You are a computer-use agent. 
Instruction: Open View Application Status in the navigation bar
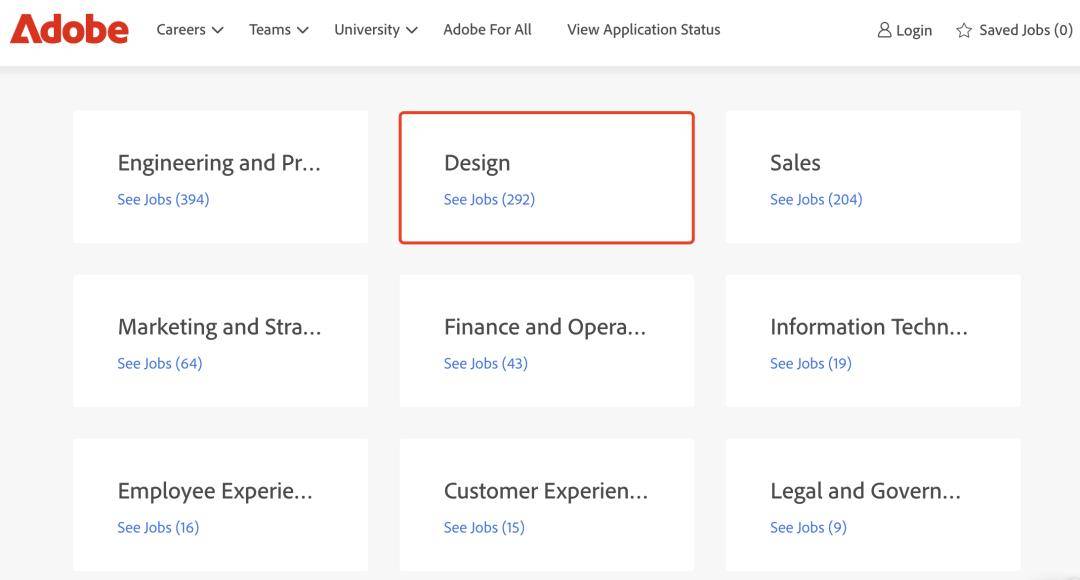click(643, 30)
